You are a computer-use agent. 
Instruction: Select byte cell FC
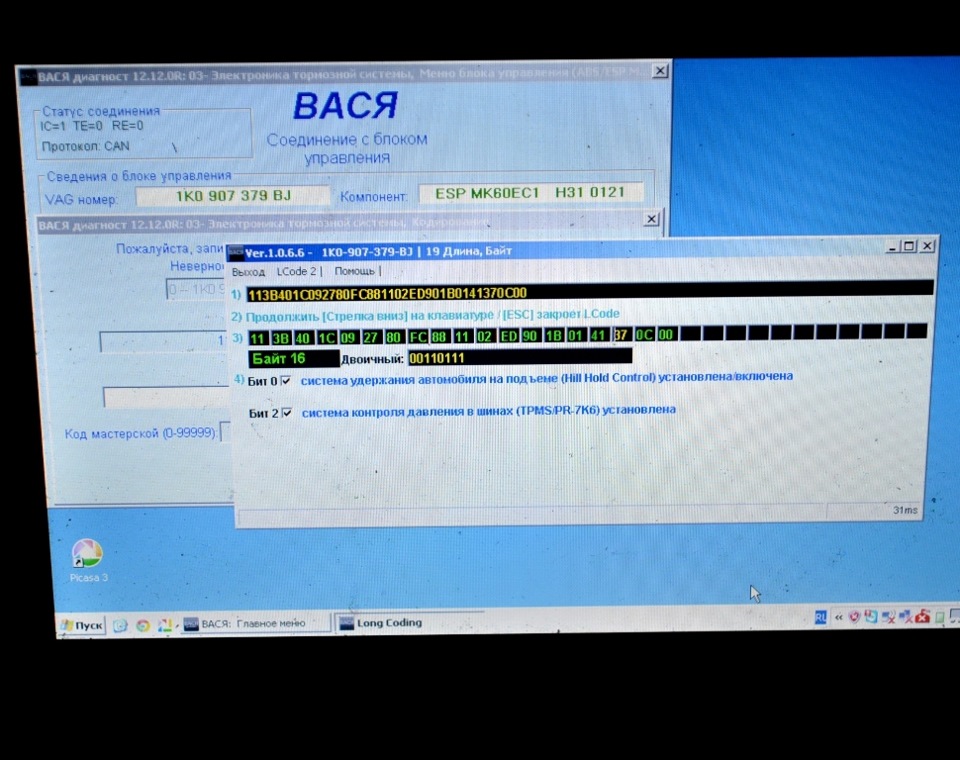[418, 337]
